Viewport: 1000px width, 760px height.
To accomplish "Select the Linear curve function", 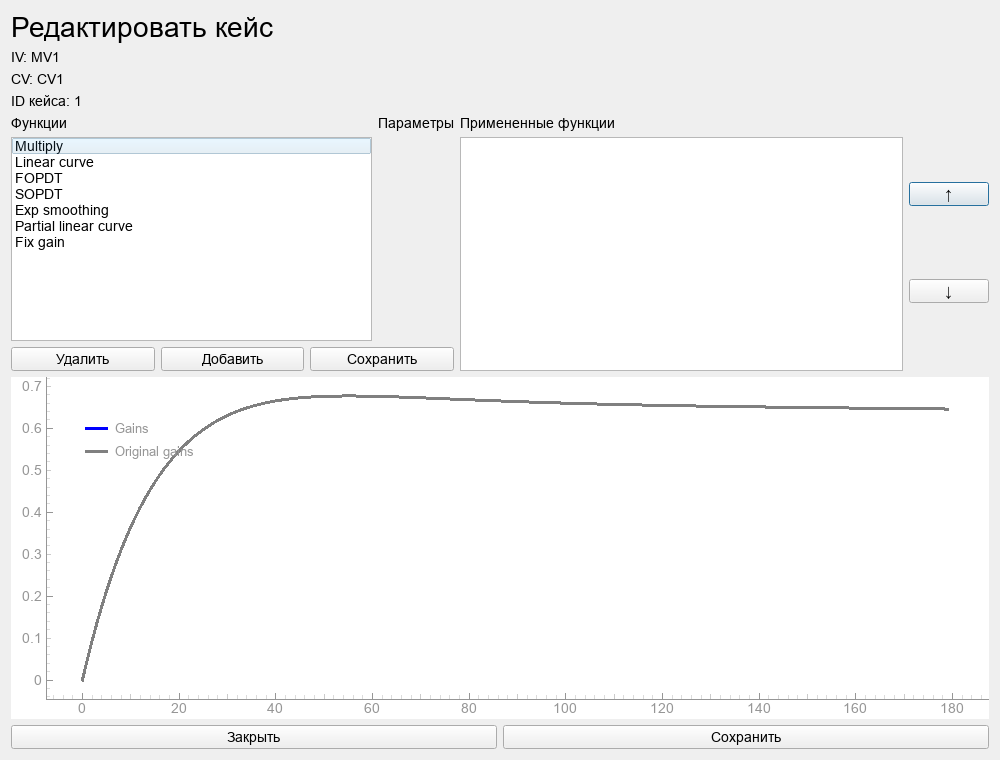I will pos(191,162).
